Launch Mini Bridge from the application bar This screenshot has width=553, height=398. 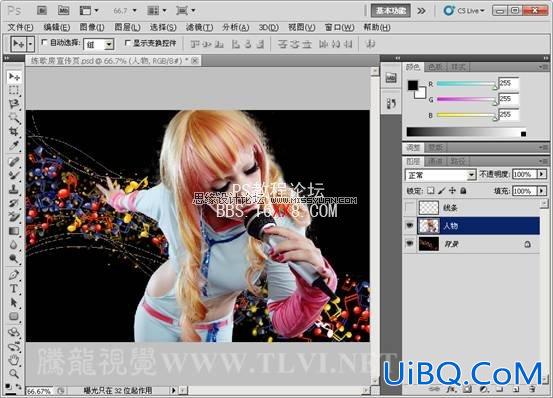[x=63, y=11]
